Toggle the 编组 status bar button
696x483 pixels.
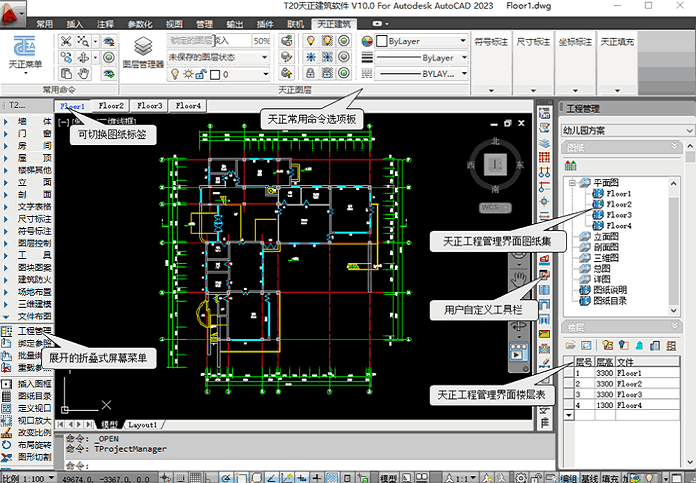(x=567, y=476)
